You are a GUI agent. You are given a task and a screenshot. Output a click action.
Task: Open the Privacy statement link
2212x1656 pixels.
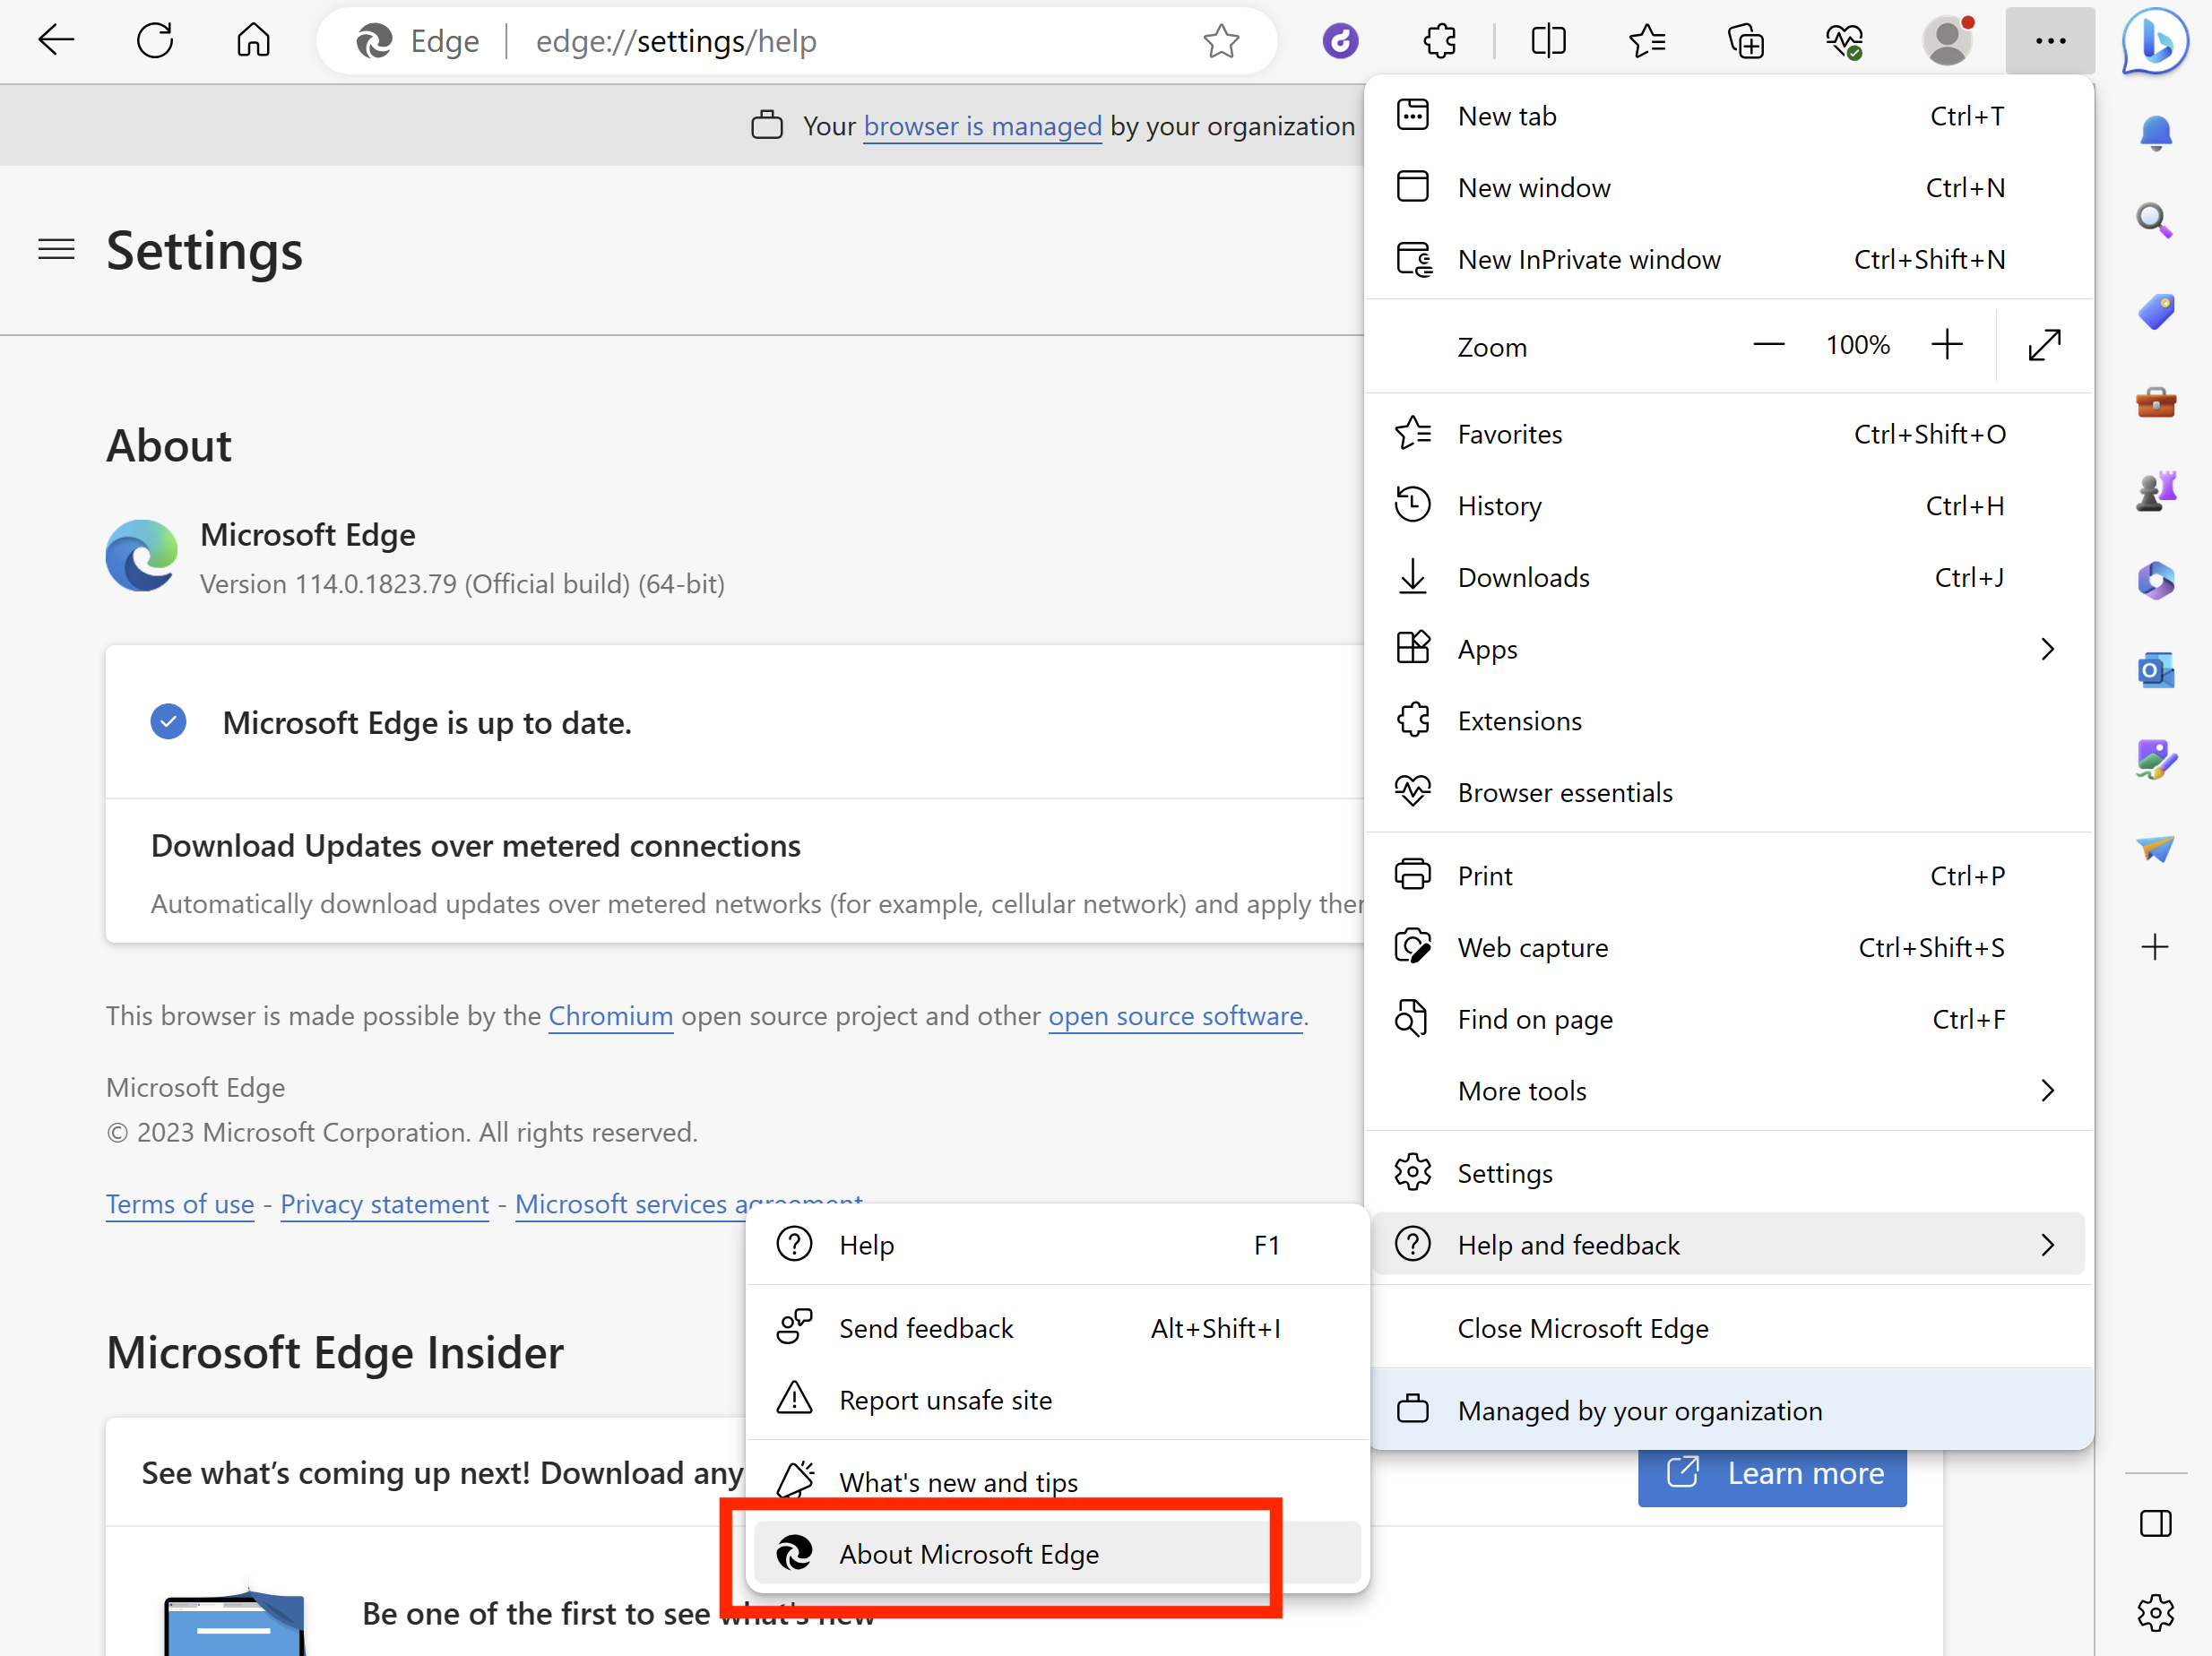(x=384, y=1204)
